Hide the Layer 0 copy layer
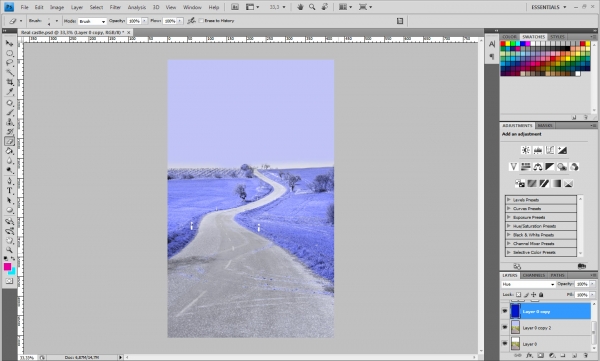 point(505,311)
